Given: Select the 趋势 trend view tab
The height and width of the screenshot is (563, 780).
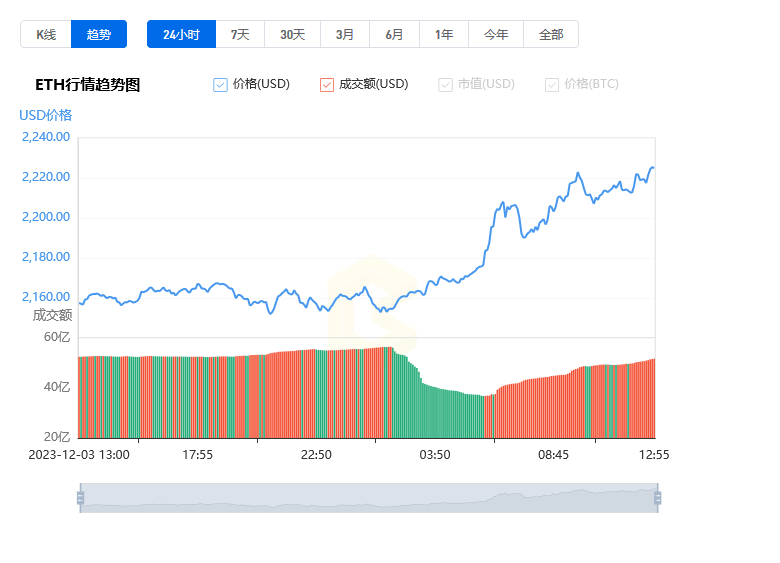Looking at the screenshot, I should coord(99,34).
